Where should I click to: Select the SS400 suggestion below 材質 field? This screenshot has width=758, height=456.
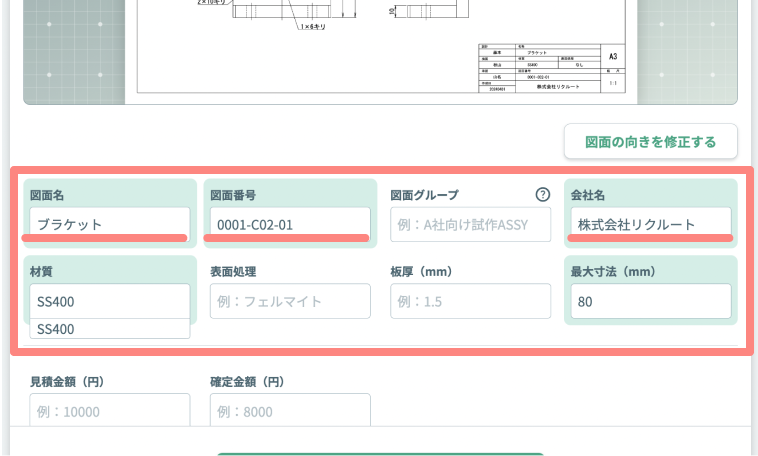110,329
